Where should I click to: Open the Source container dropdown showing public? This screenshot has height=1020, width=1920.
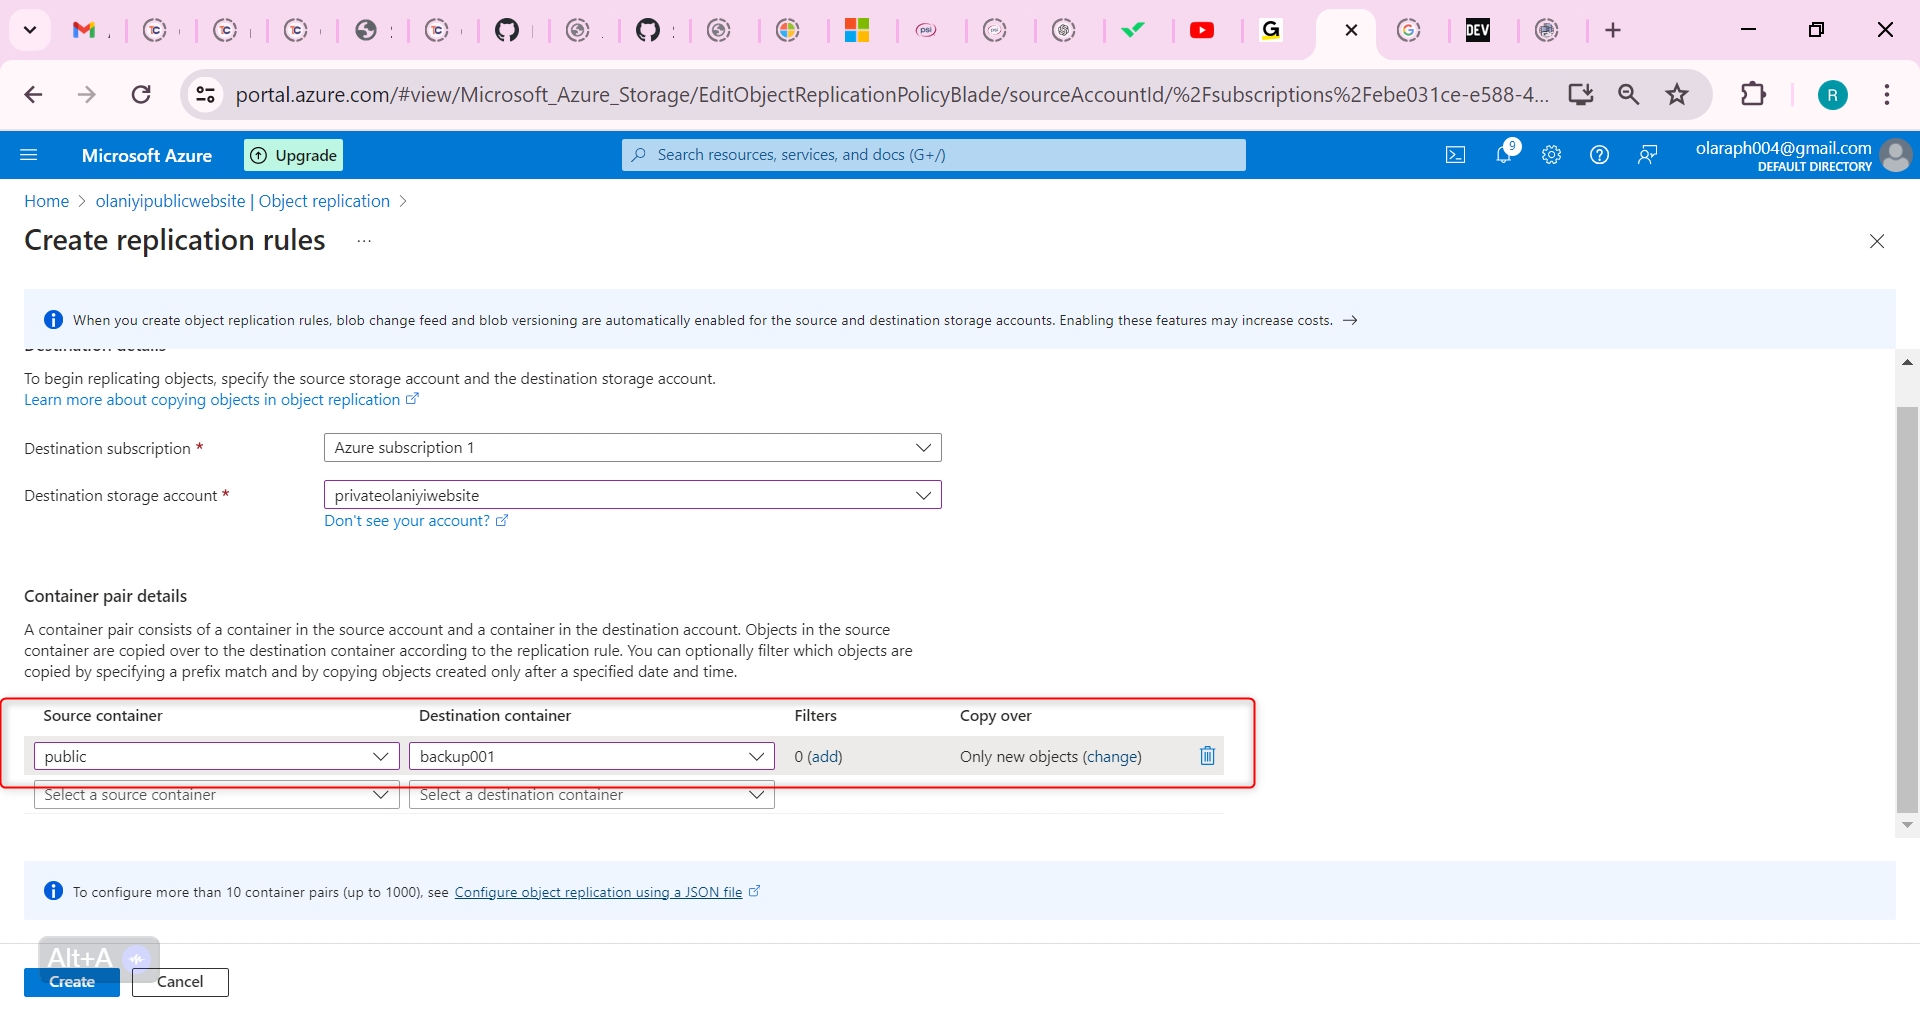pyautogui.click(x=217, y=756)
